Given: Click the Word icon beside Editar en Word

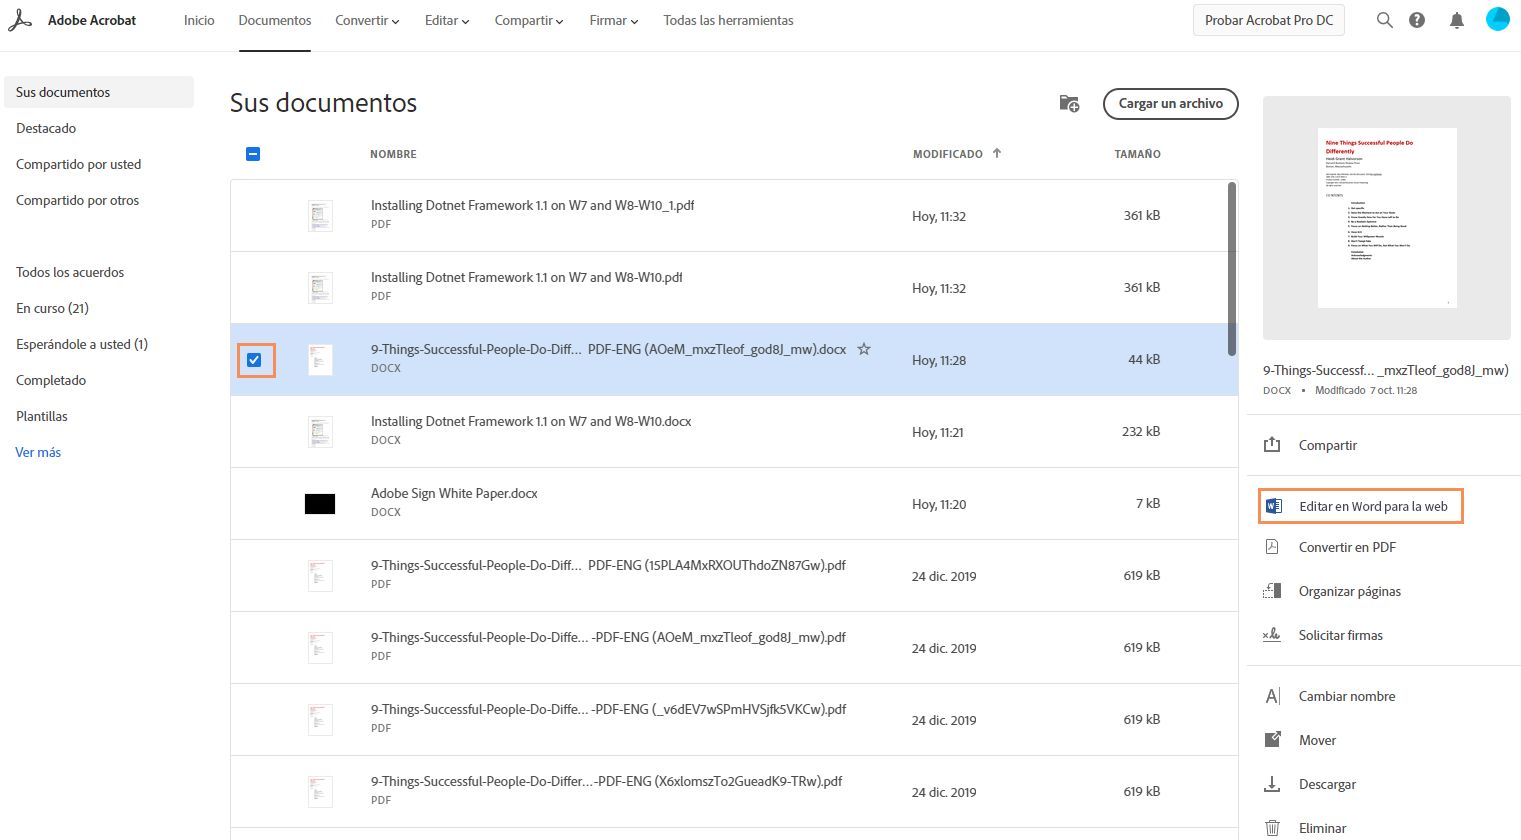Looking at the screenshot, I should 1273,506.
